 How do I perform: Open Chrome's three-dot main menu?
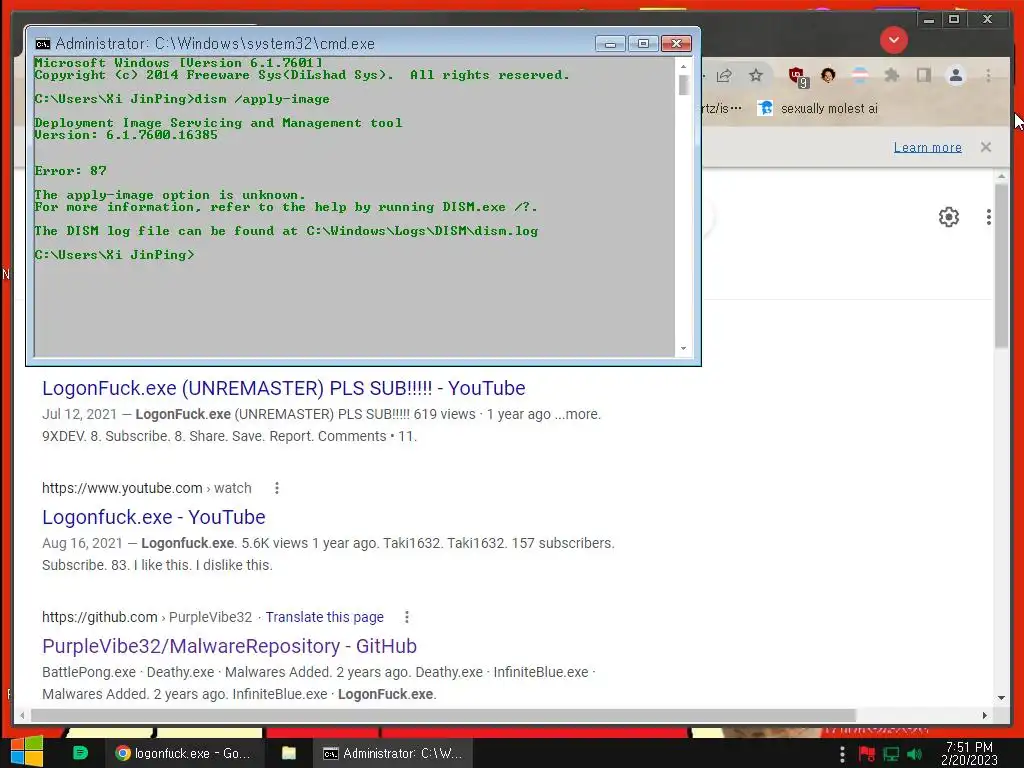(x=988, y=76)
